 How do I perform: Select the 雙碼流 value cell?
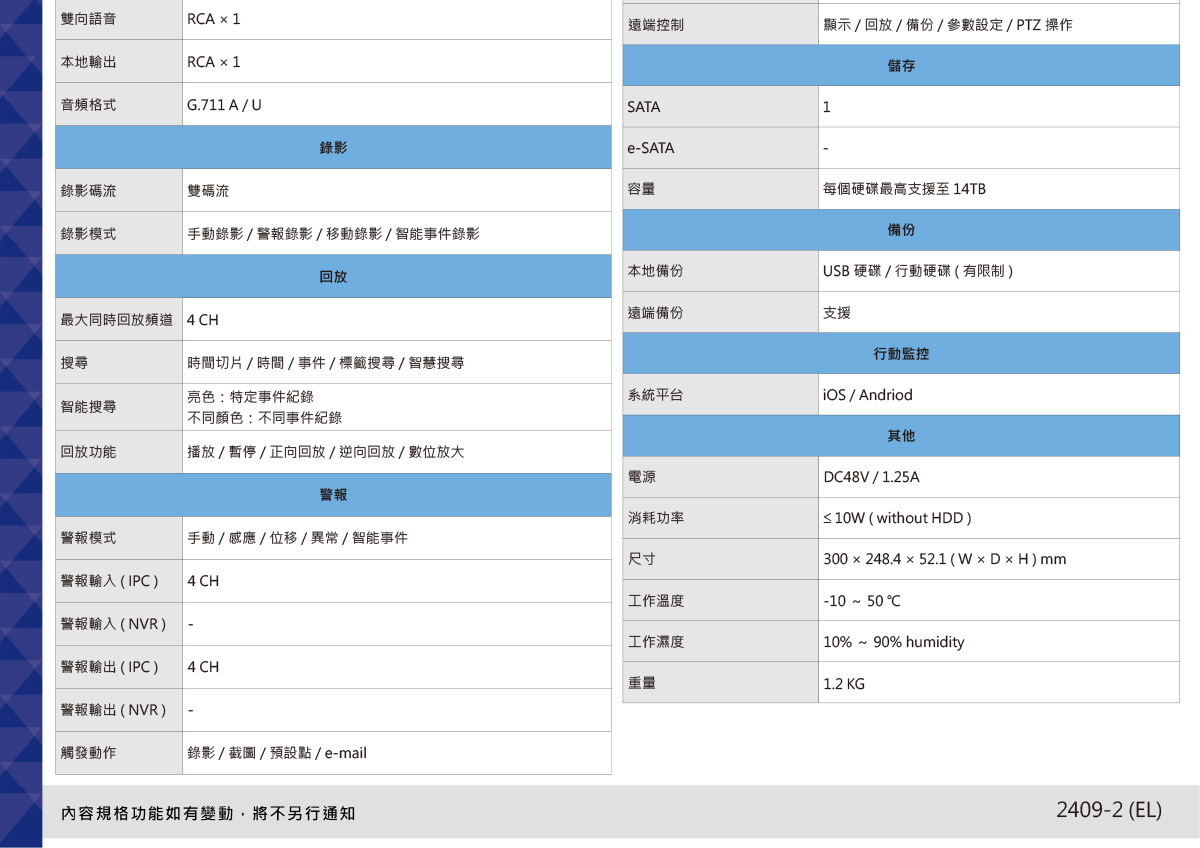[397, 191]
